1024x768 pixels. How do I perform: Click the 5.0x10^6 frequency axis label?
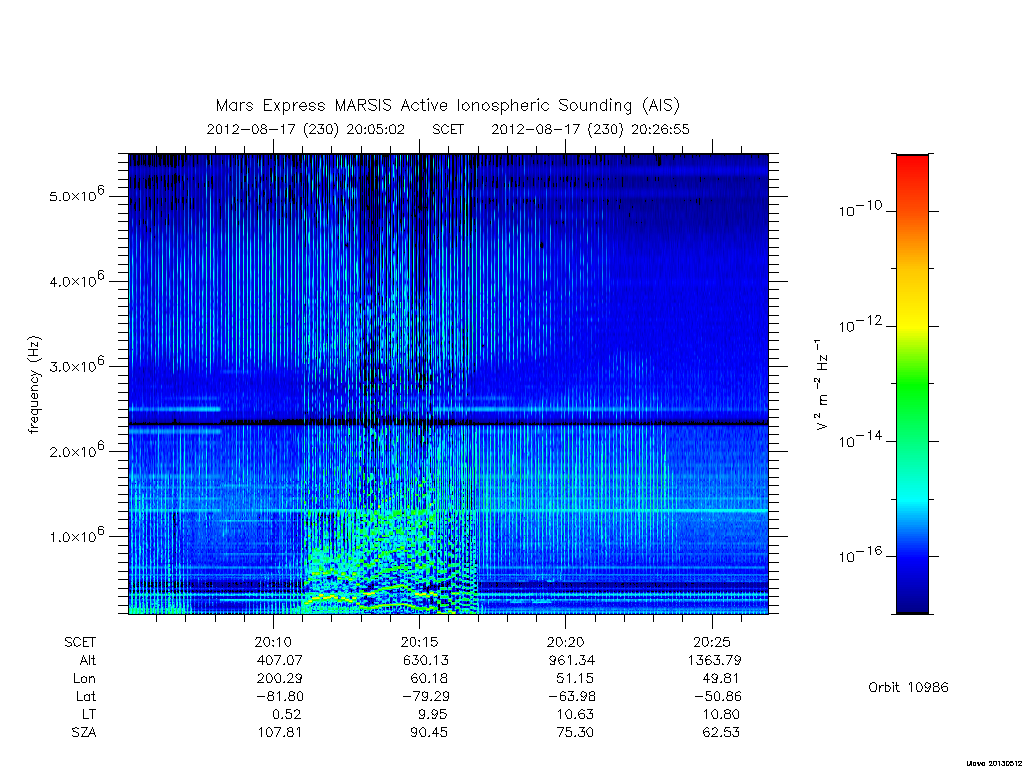click(76, 195)
